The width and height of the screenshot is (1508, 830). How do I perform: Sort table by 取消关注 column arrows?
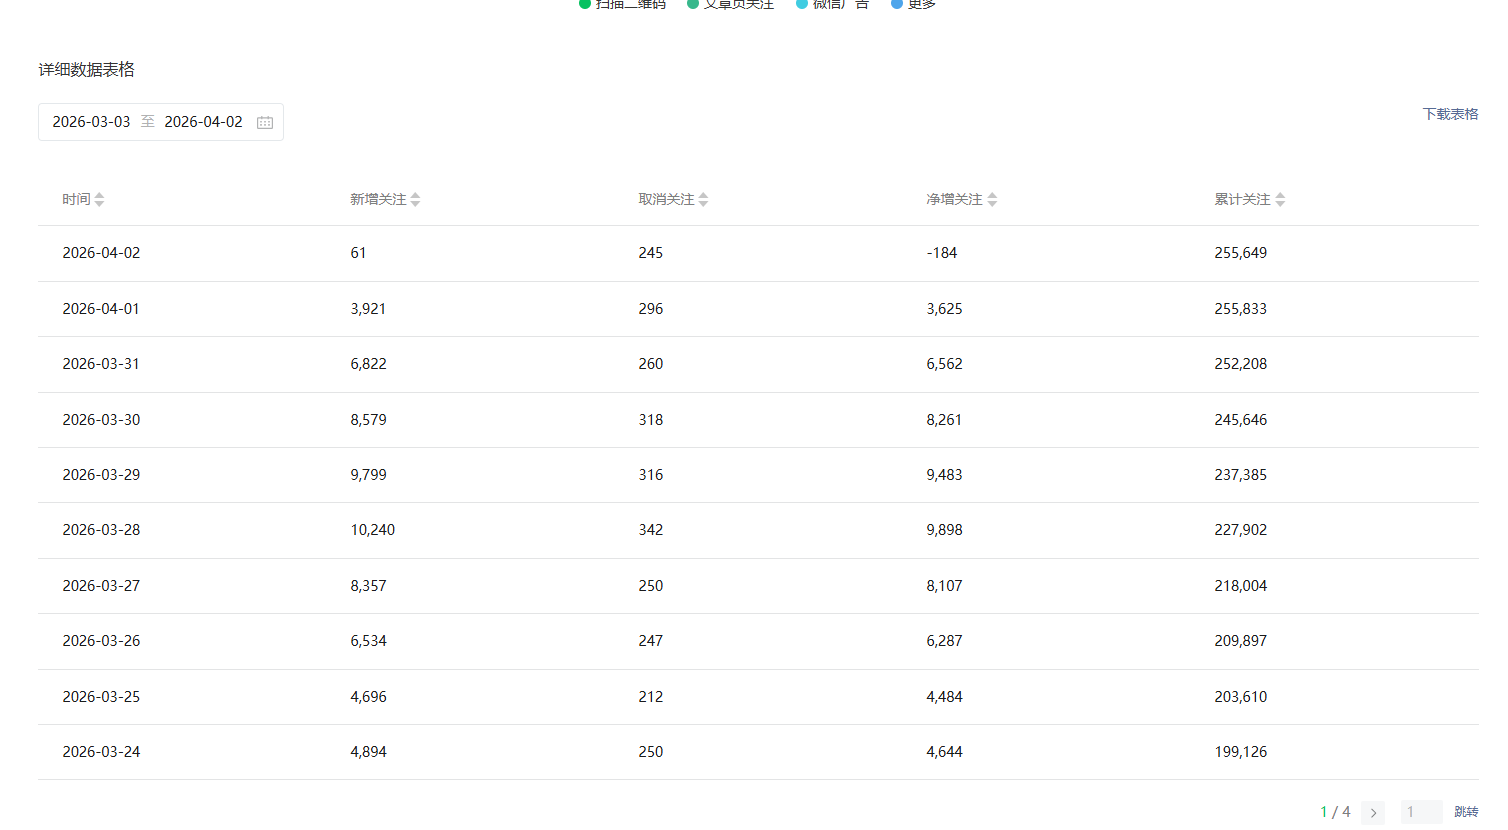(x=703, y=200)
